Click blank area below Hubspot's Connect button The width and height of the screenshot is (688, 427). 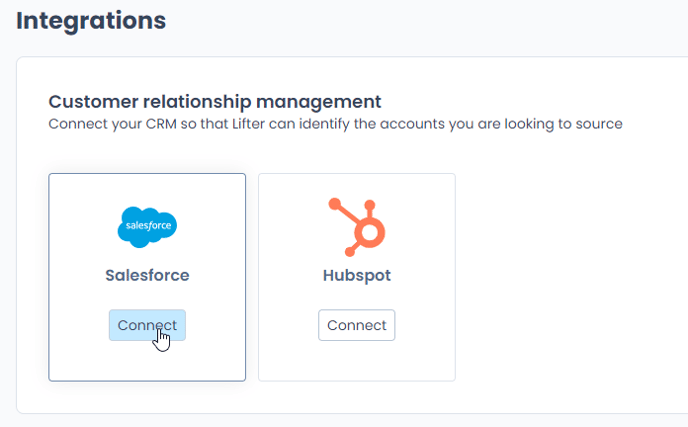tap(357, 362)
